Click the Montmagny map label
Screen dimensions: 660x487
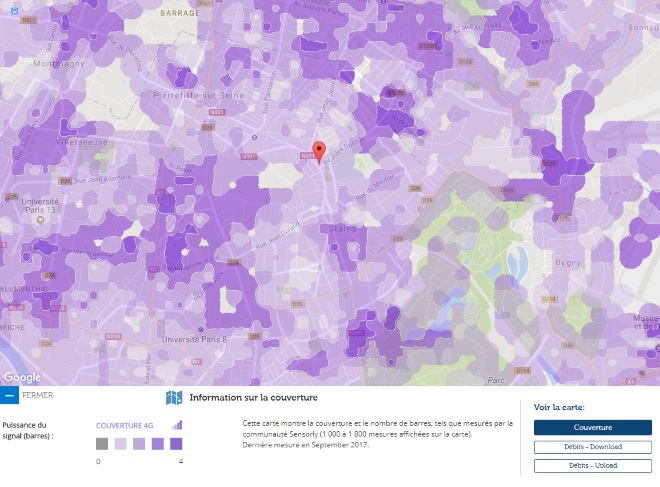(x=59, y=64)
